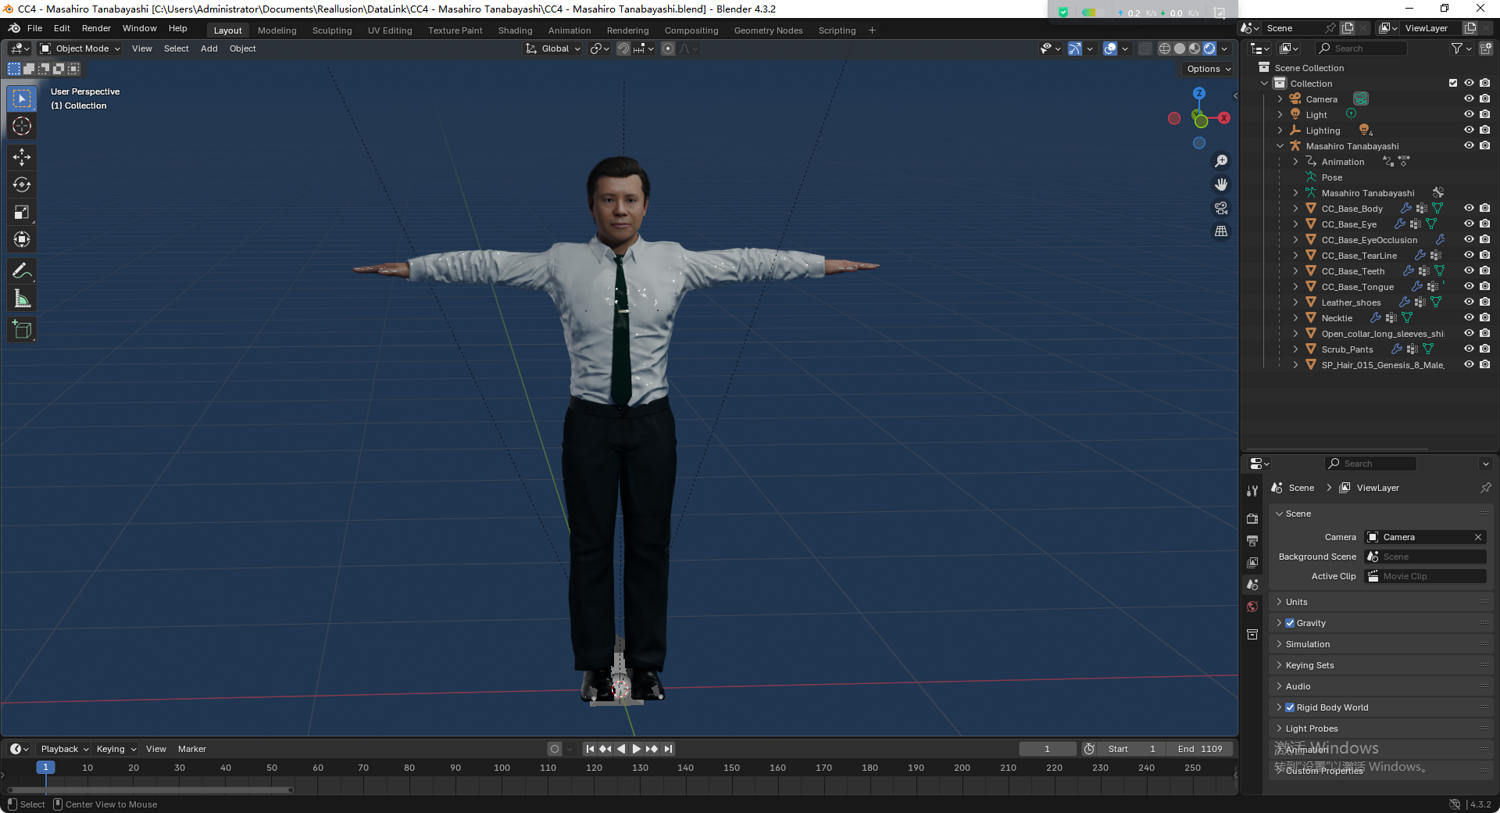Activate the Annotate pencil tool
The image size is (1500, 813).
pos(22,271)
